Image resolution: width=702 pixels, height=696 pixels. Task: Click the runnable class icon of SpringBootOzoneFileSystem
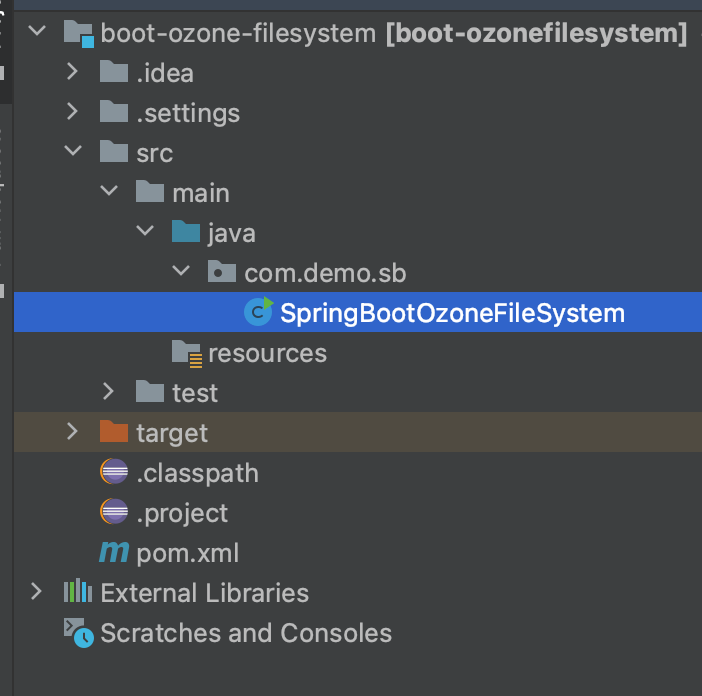pos(259,311)
